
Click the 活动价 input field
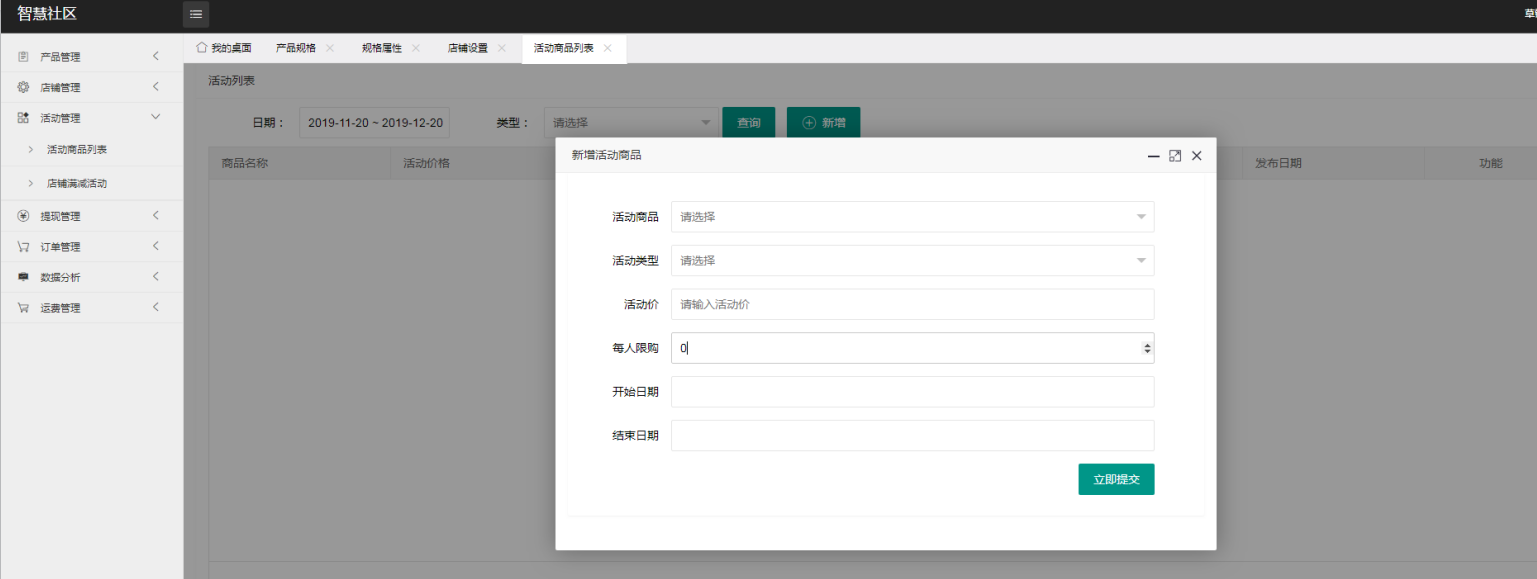tap(912, 305)
